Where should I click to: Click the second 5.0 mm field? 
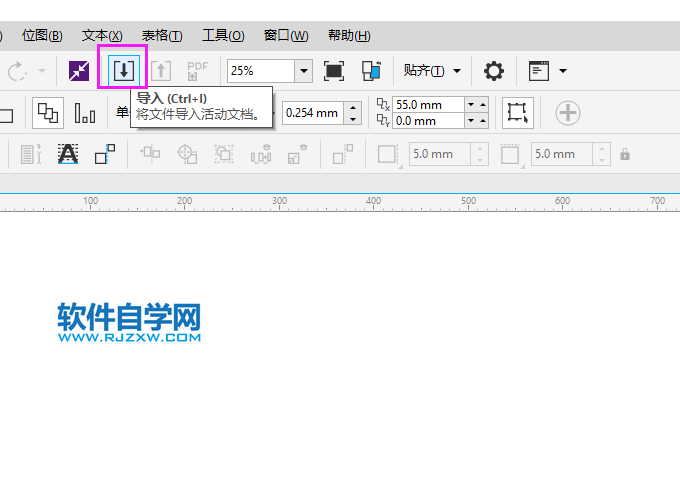[562, 154]
